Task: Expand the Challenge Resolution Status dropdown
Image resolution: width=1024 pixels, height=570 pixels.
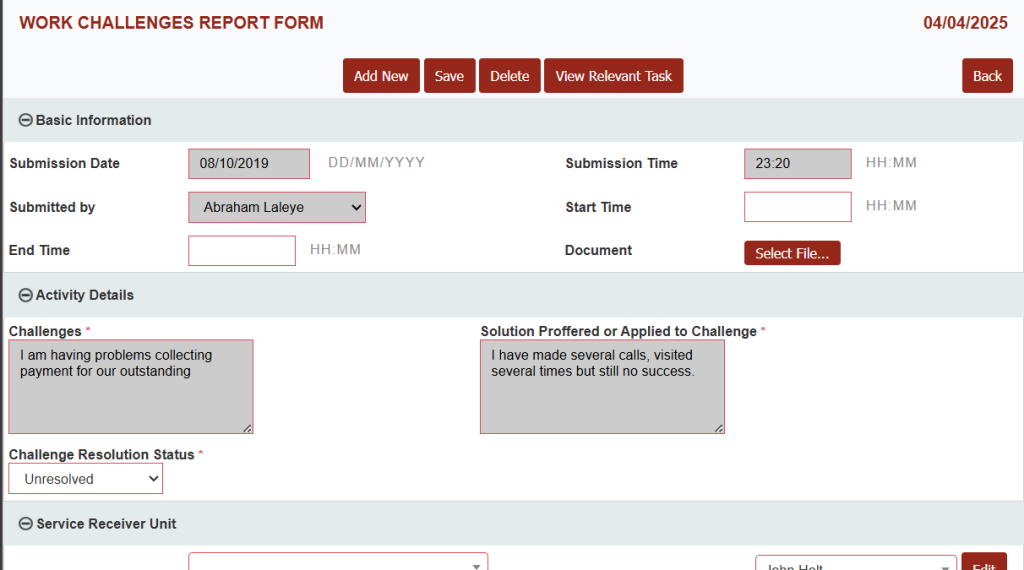Action: pos(86,479)
